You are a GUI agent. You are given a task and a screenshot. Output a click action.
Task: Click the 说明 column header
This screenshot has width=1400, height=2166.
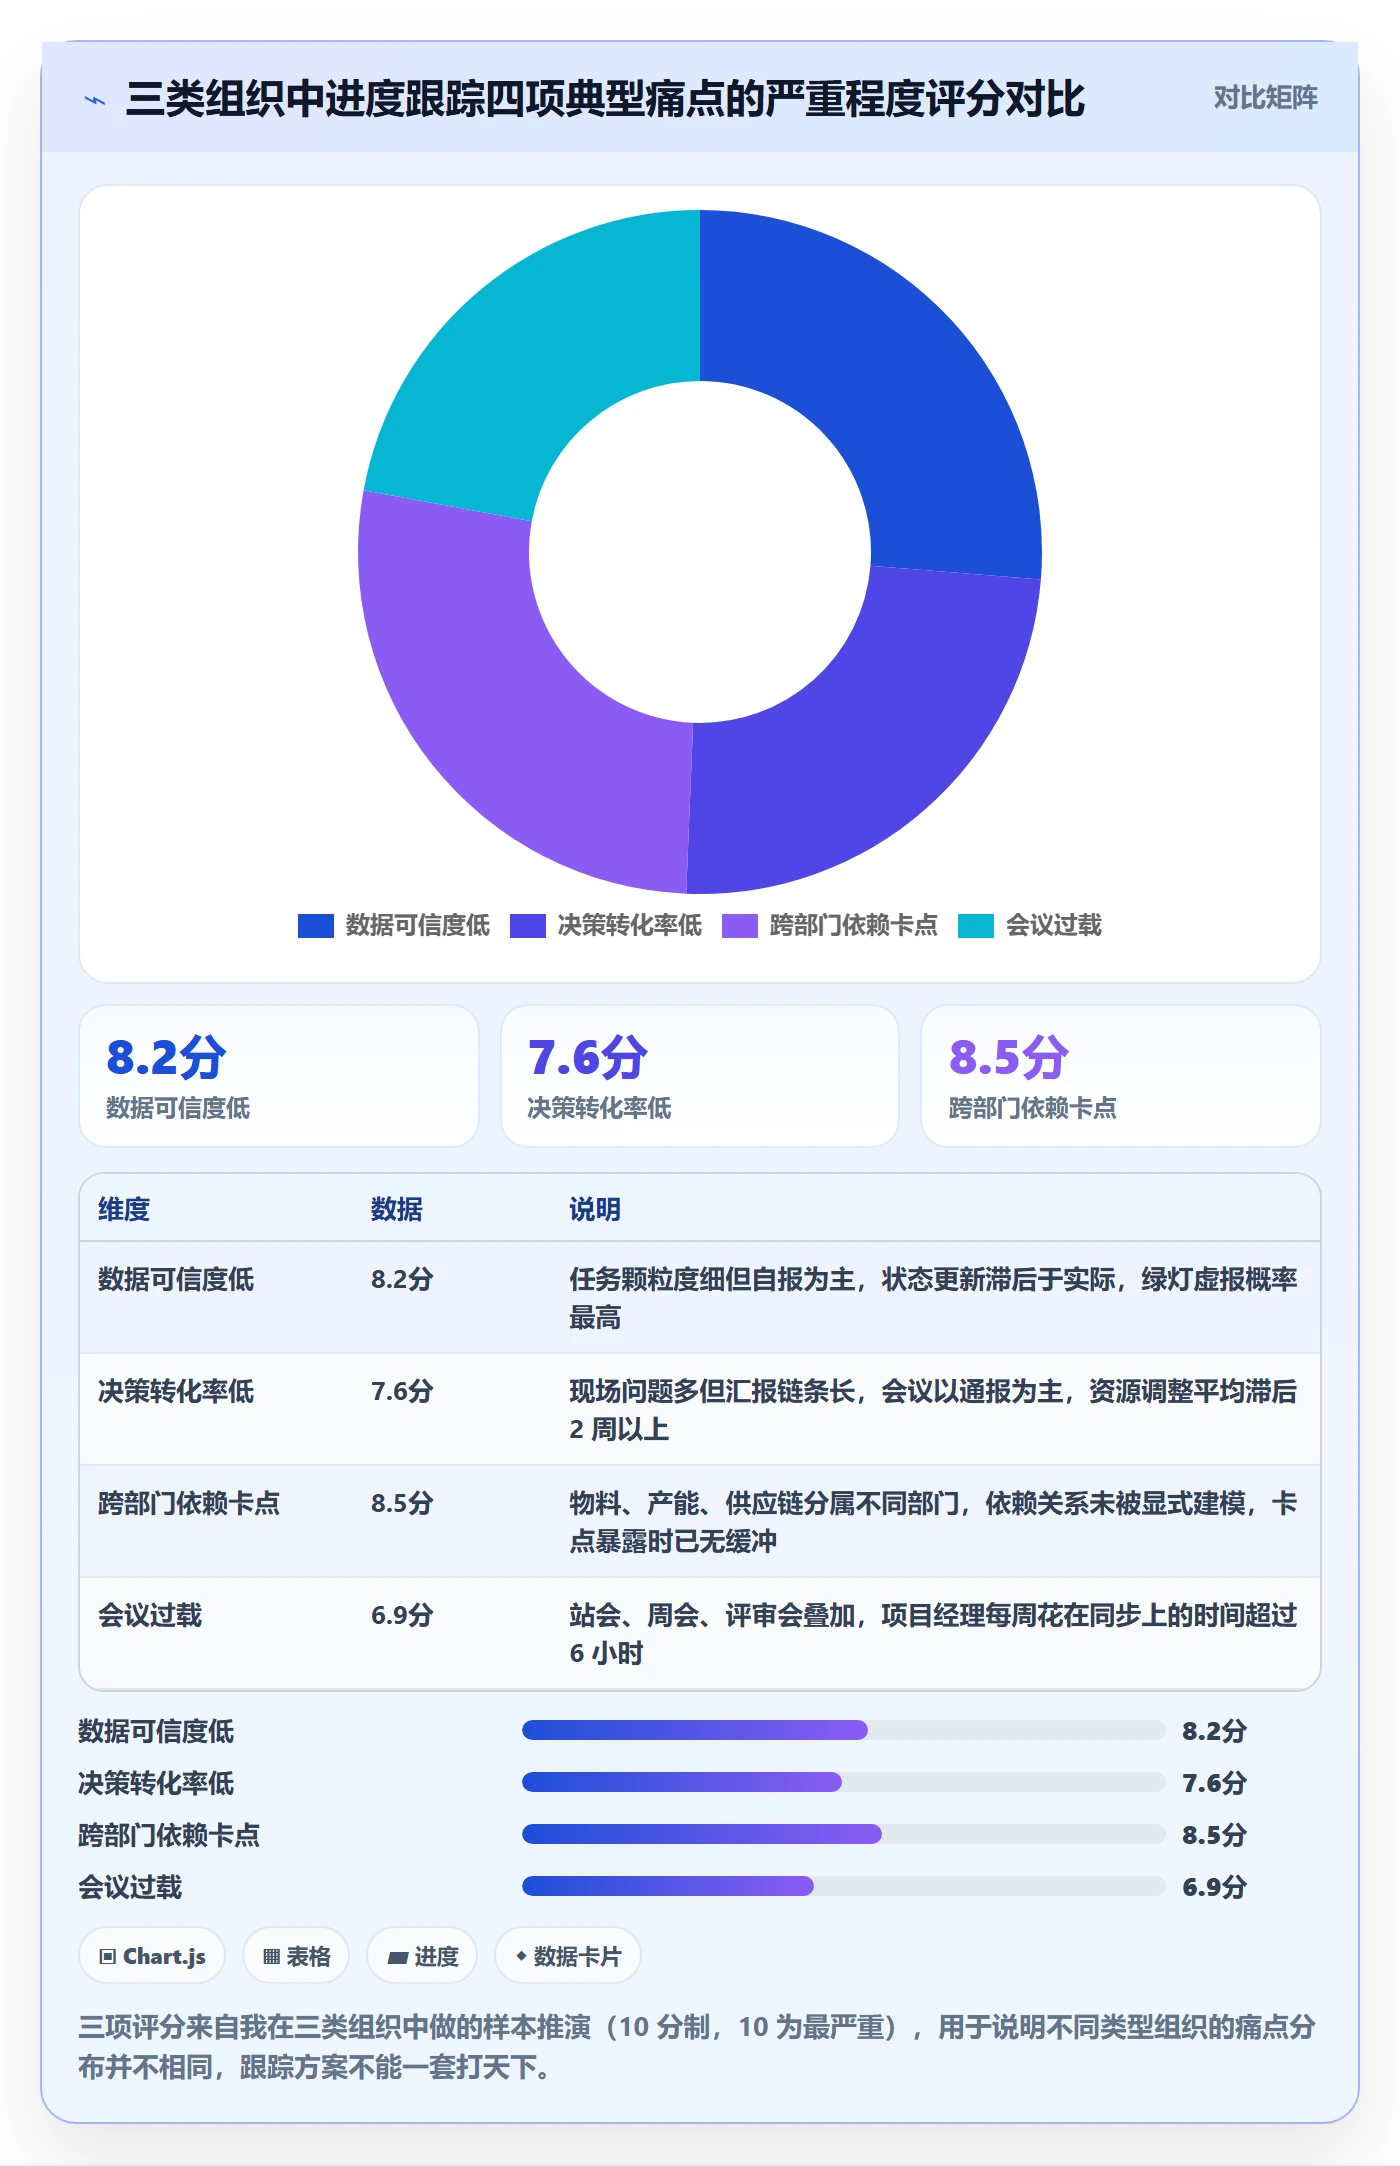point(595,1209)
